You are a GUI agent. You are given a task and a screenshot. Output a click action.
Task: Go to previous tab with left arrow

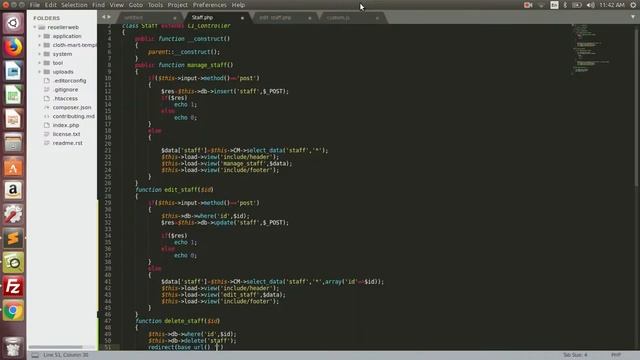click(x=104, y=17)
